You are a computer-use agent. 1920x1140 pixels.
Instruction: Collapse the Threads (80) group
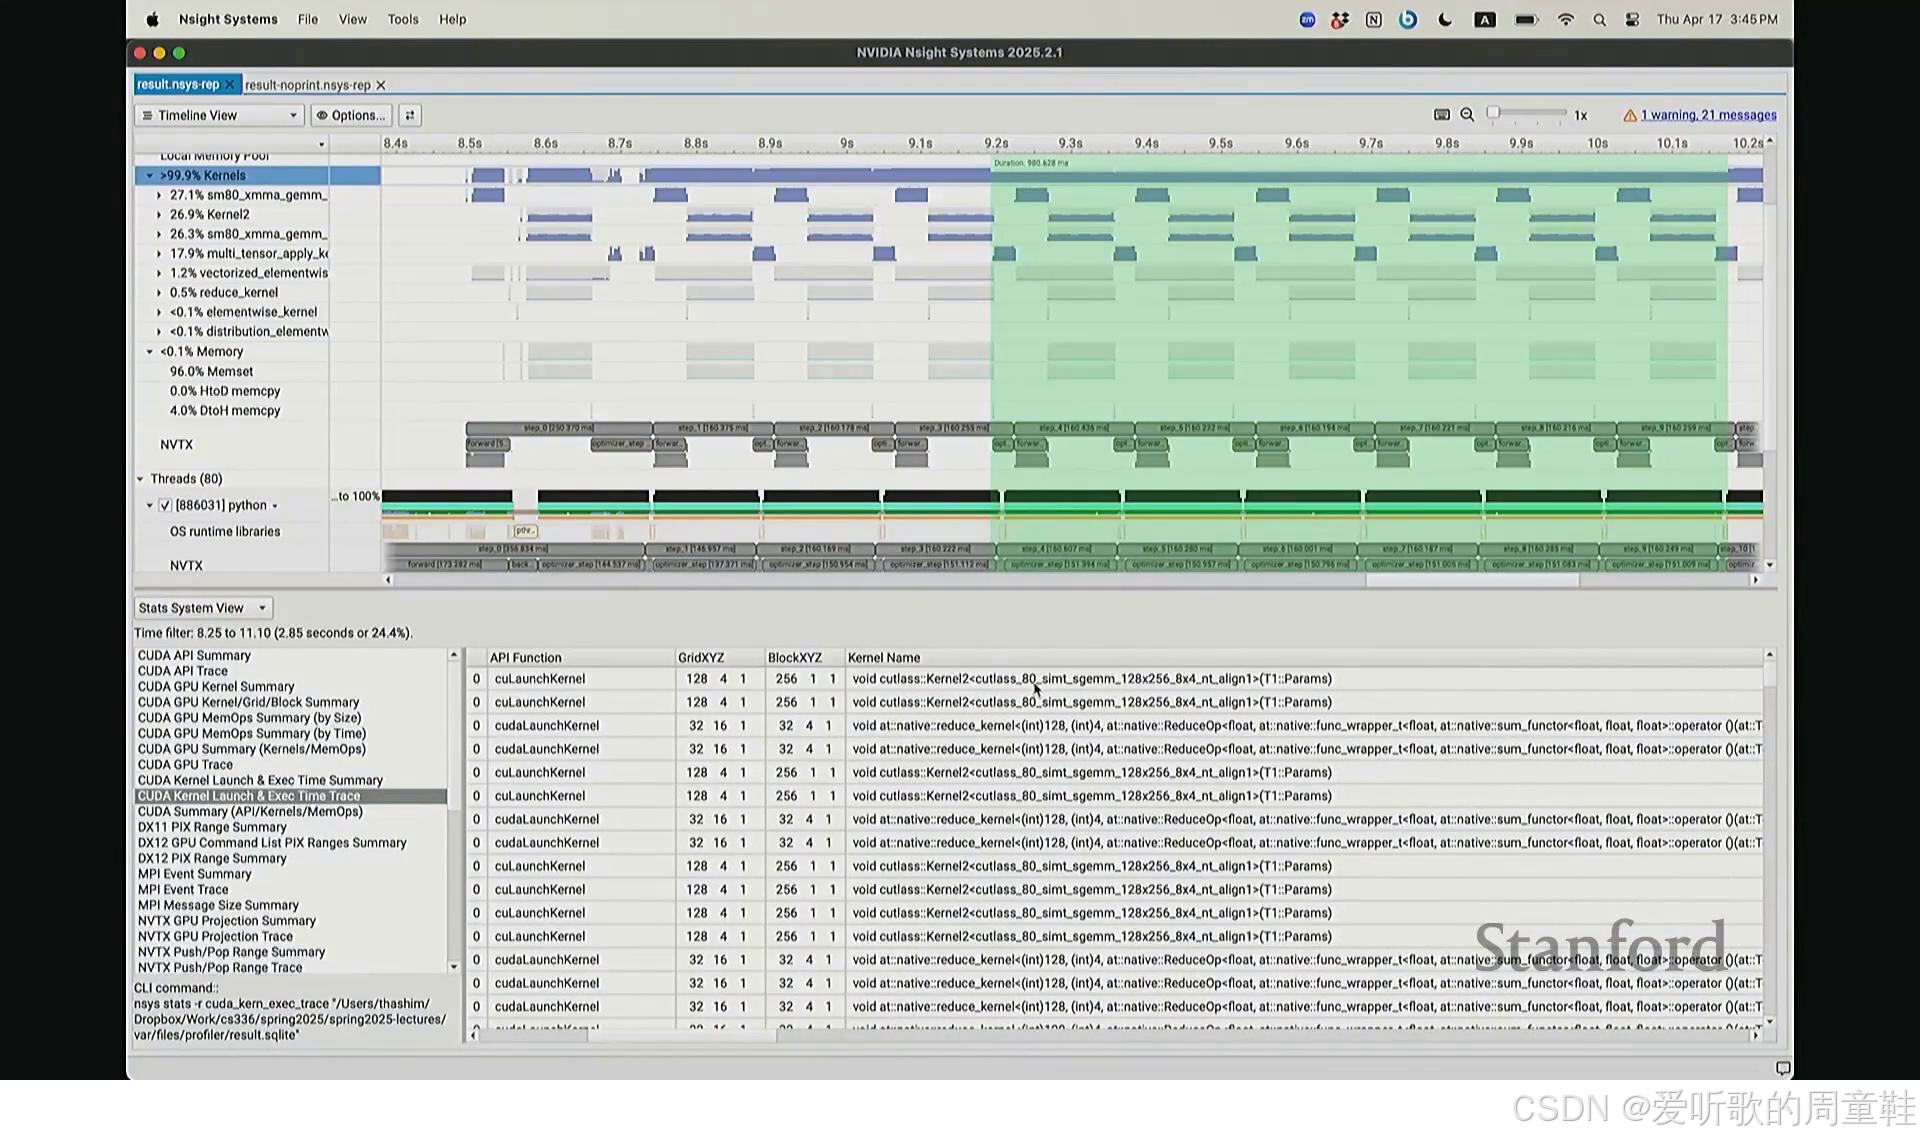tap(141, 479)
